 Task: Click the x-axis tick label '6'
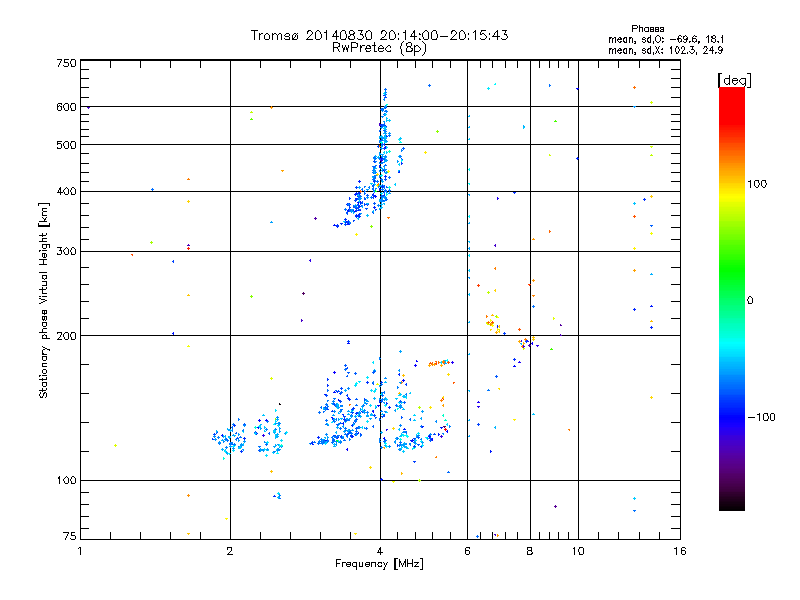coord(467,551)
